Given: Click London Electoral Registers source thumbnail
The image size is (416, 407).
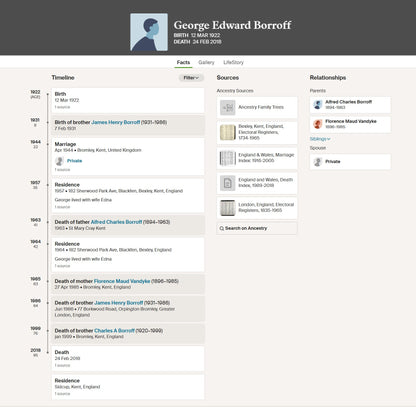Looking at the screenshot, I should point(228,208).
